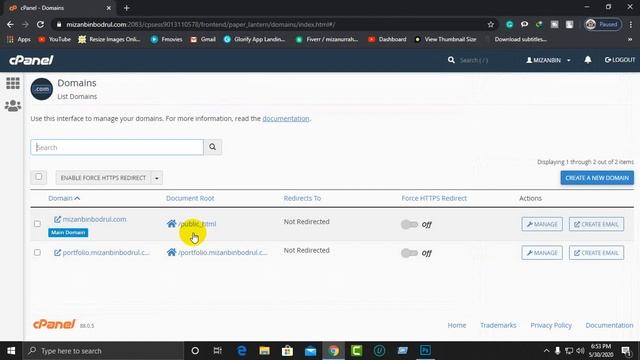Toggle Force HTTPS for portfolio subdomain

[x=409, y=253]
